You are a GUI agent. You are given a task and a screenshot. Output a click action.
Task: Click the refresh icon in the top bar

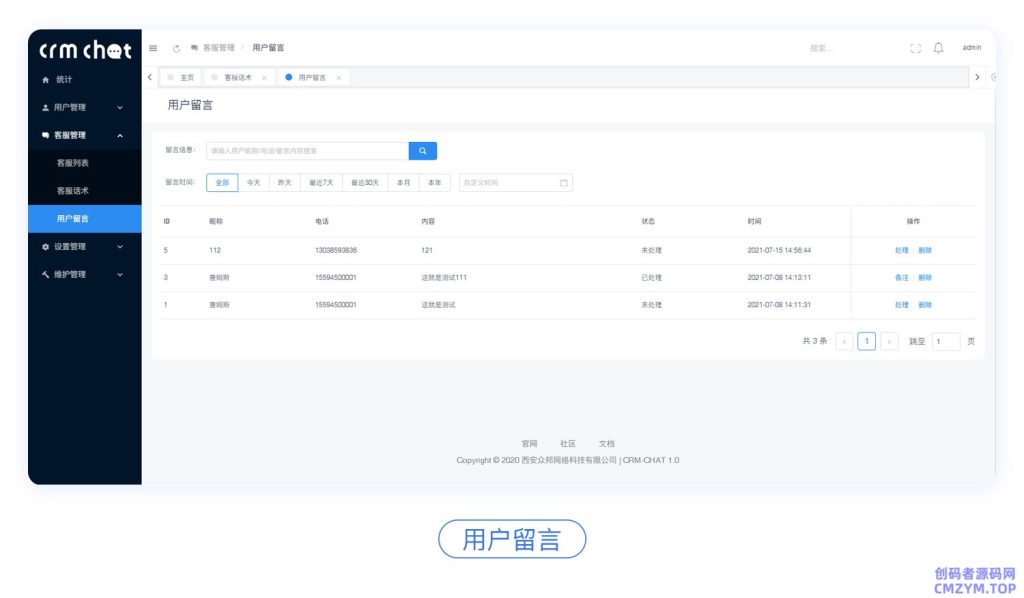click(176, 46)
